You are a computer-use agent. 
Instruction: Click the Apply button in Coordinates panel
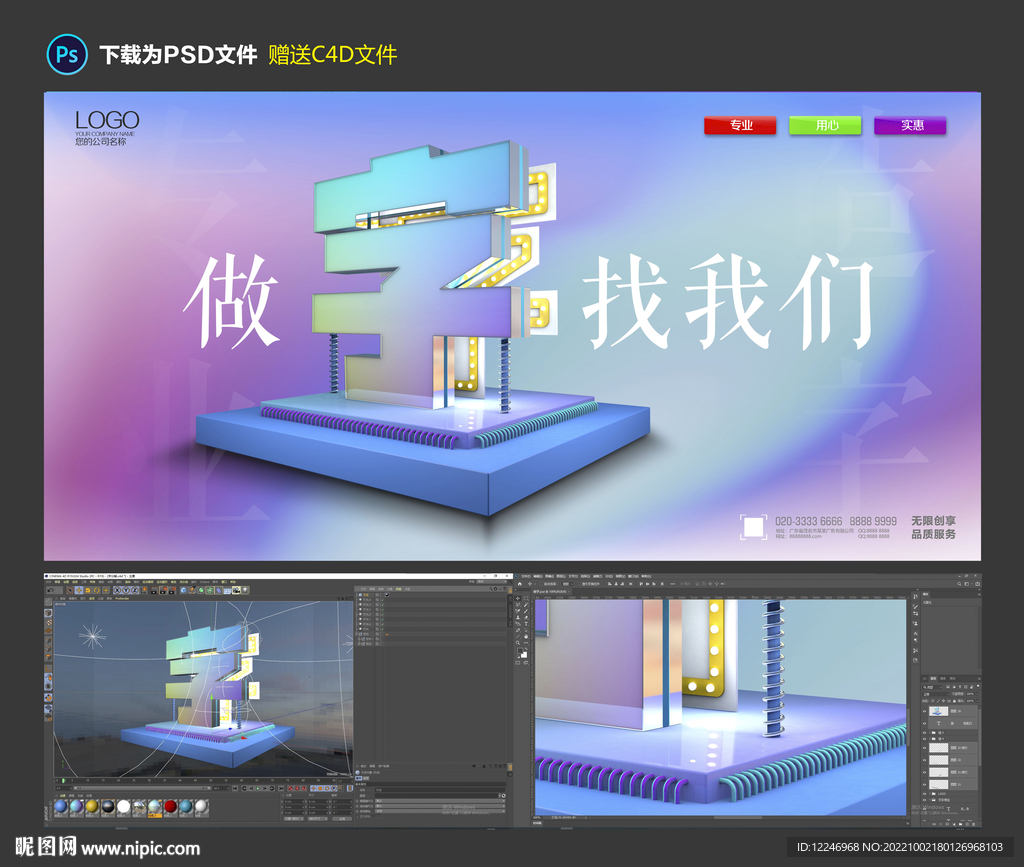click(341, 819)
